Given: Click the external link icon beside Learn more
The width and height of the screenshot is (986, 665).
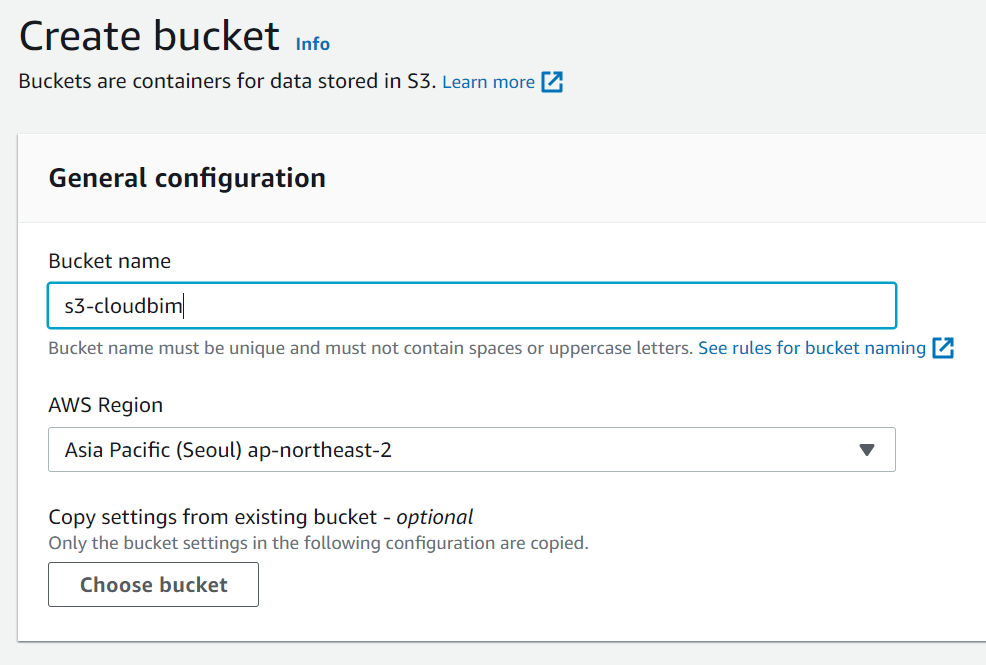Looking at the screenshot, I should (x=552, y=82).
